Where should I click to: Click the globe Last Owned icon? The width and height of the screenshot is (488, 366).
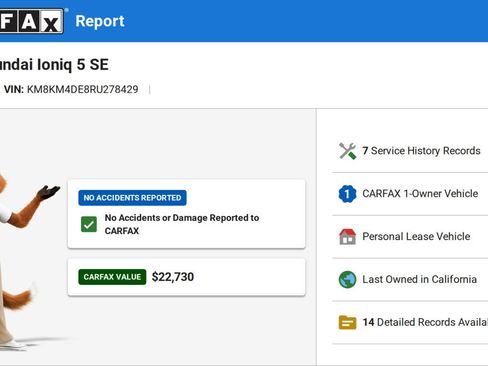click(347, 279)
